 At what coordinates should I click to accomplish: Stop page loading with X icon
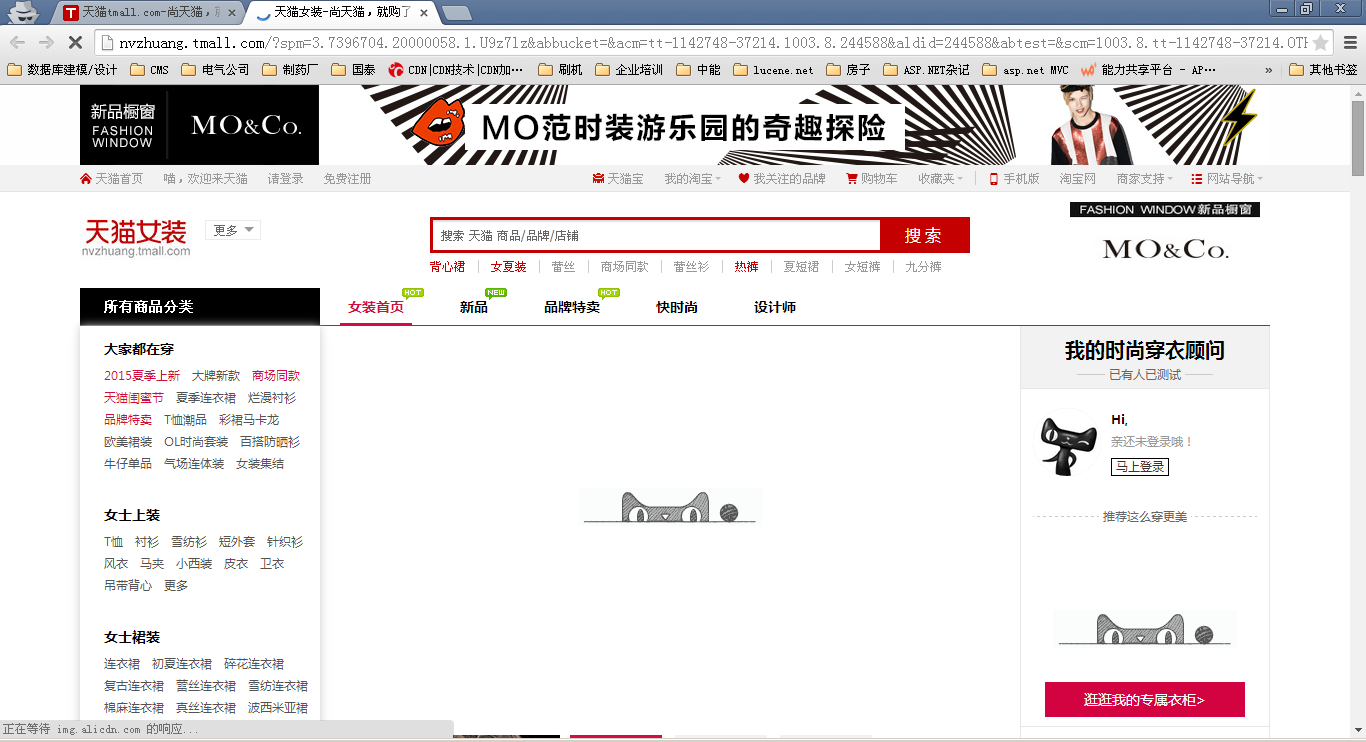click(75, 43)
